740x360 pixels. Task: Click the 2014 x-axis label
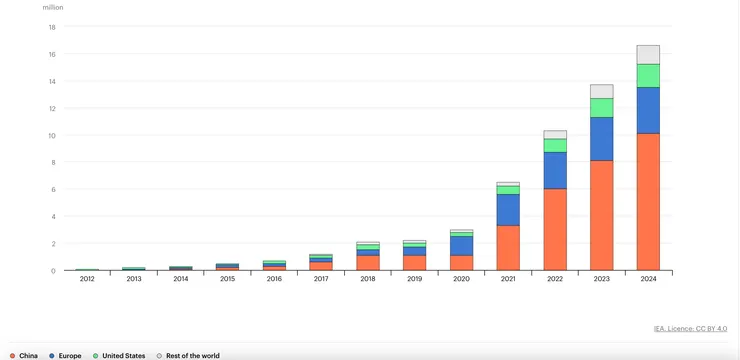181,279
